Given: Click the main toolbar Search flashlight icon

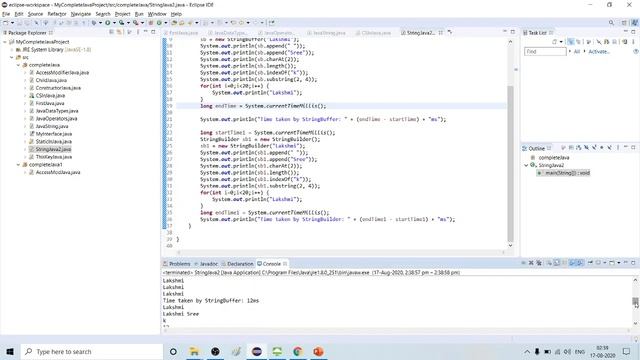Looking at the screenshot, I should point(190,23).
